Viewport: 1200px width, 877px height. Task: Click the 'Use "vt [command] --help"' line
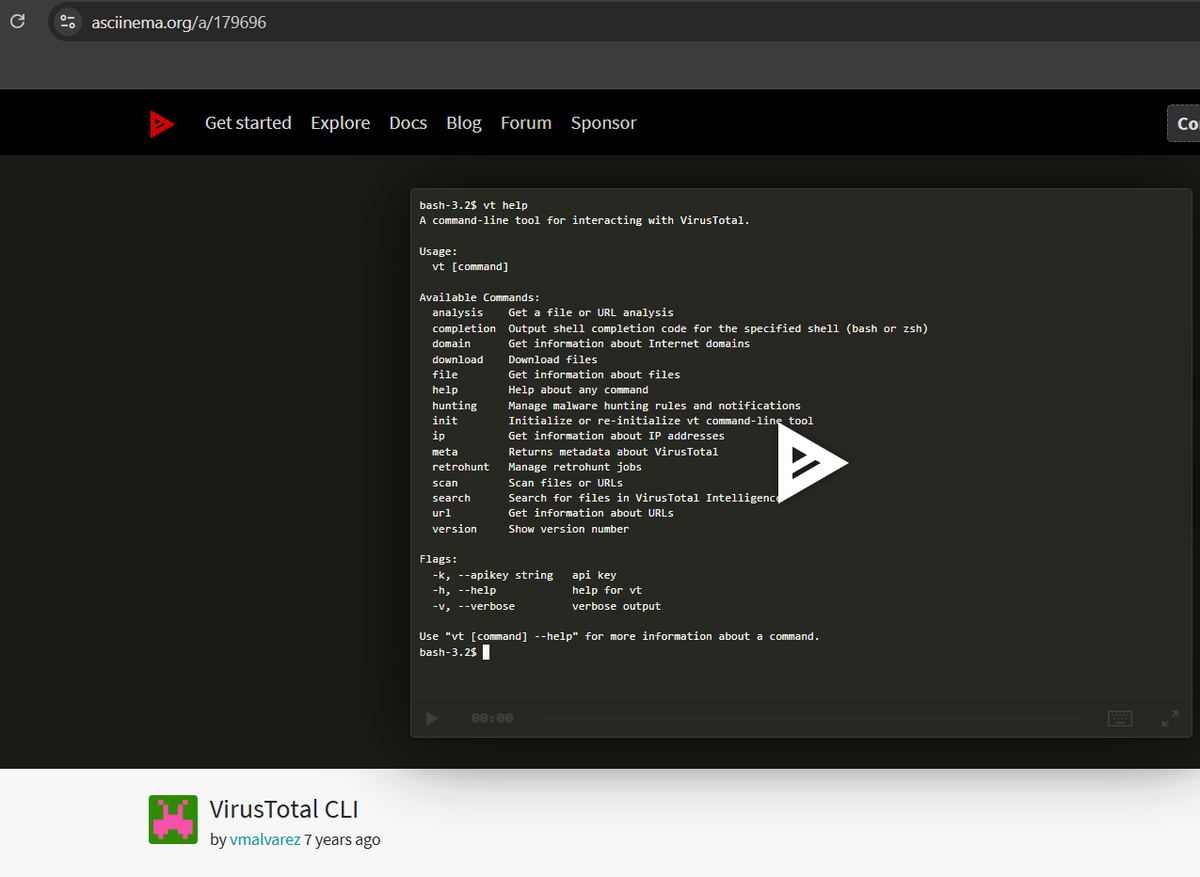(619, 636)
